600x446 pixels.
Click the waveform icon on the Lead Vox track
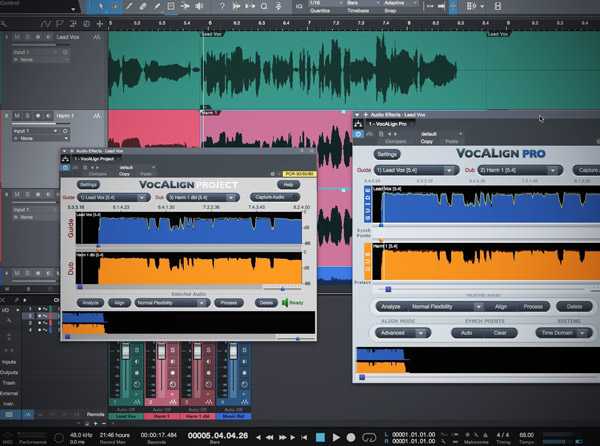96,37
